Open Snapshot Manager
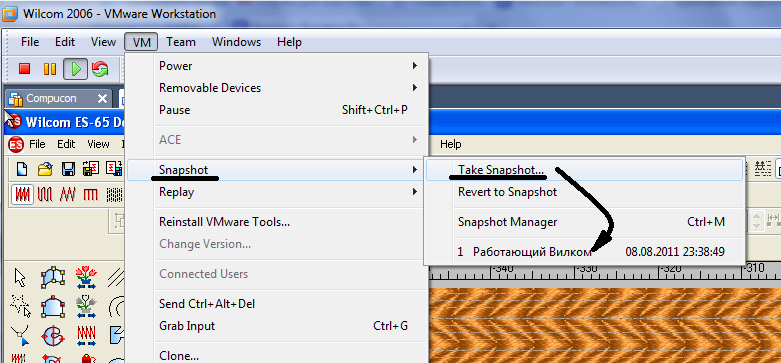The image size is (781, 363). click(585, 222)
